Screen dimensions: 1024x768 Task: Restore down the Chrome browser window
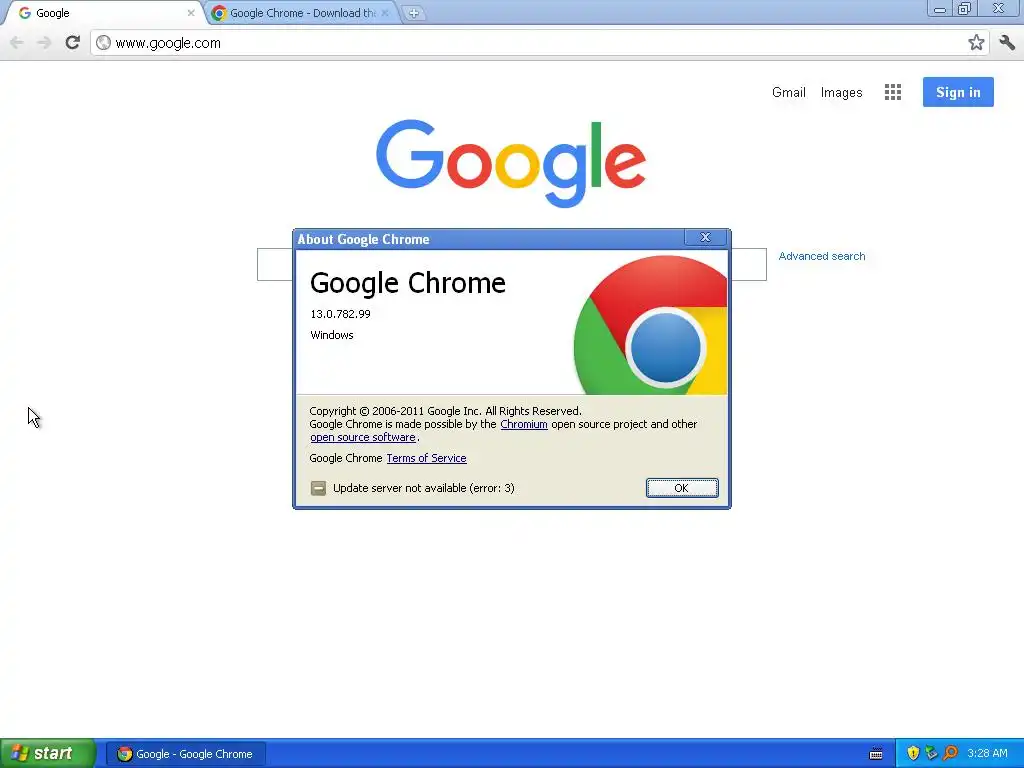click(x=965, y=9)
